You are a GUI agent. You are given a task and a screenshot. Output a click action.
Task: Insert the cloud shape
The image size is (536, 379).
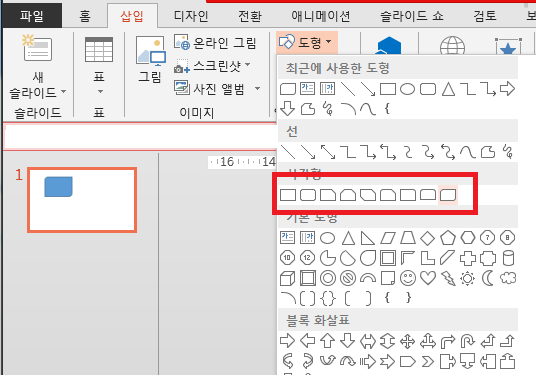(x=508, y=278)
